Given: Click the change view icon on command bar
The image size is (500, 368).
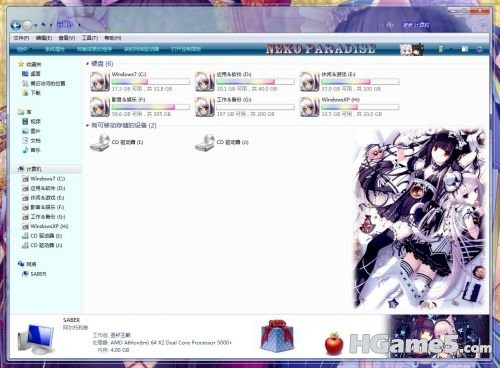Looking at the screenshot, I should point(440,49).
